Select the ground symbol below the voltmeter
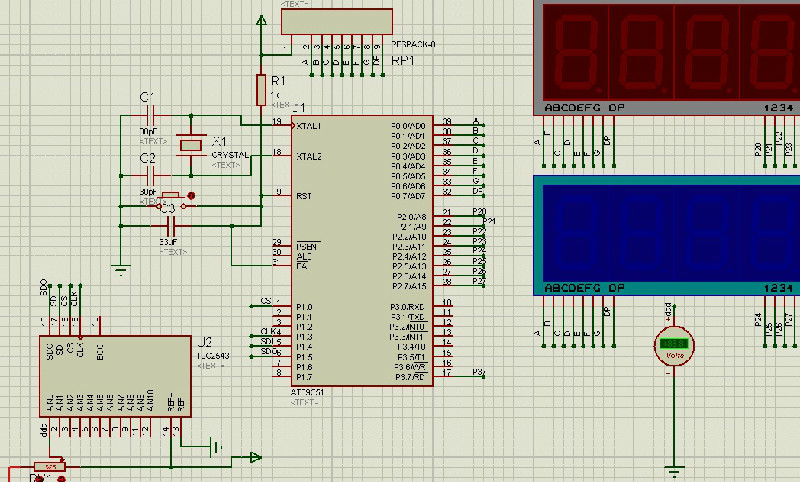Image resolution: width=800 pixels, height=482 pixels. point(674,469)
